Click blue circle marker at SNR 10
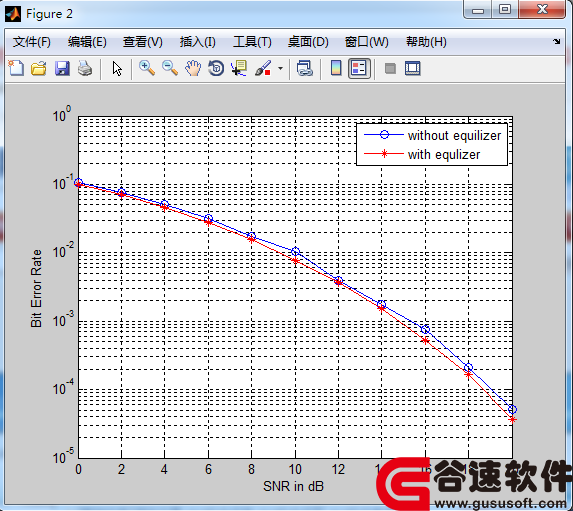573x511 pixels. (296, 251)
